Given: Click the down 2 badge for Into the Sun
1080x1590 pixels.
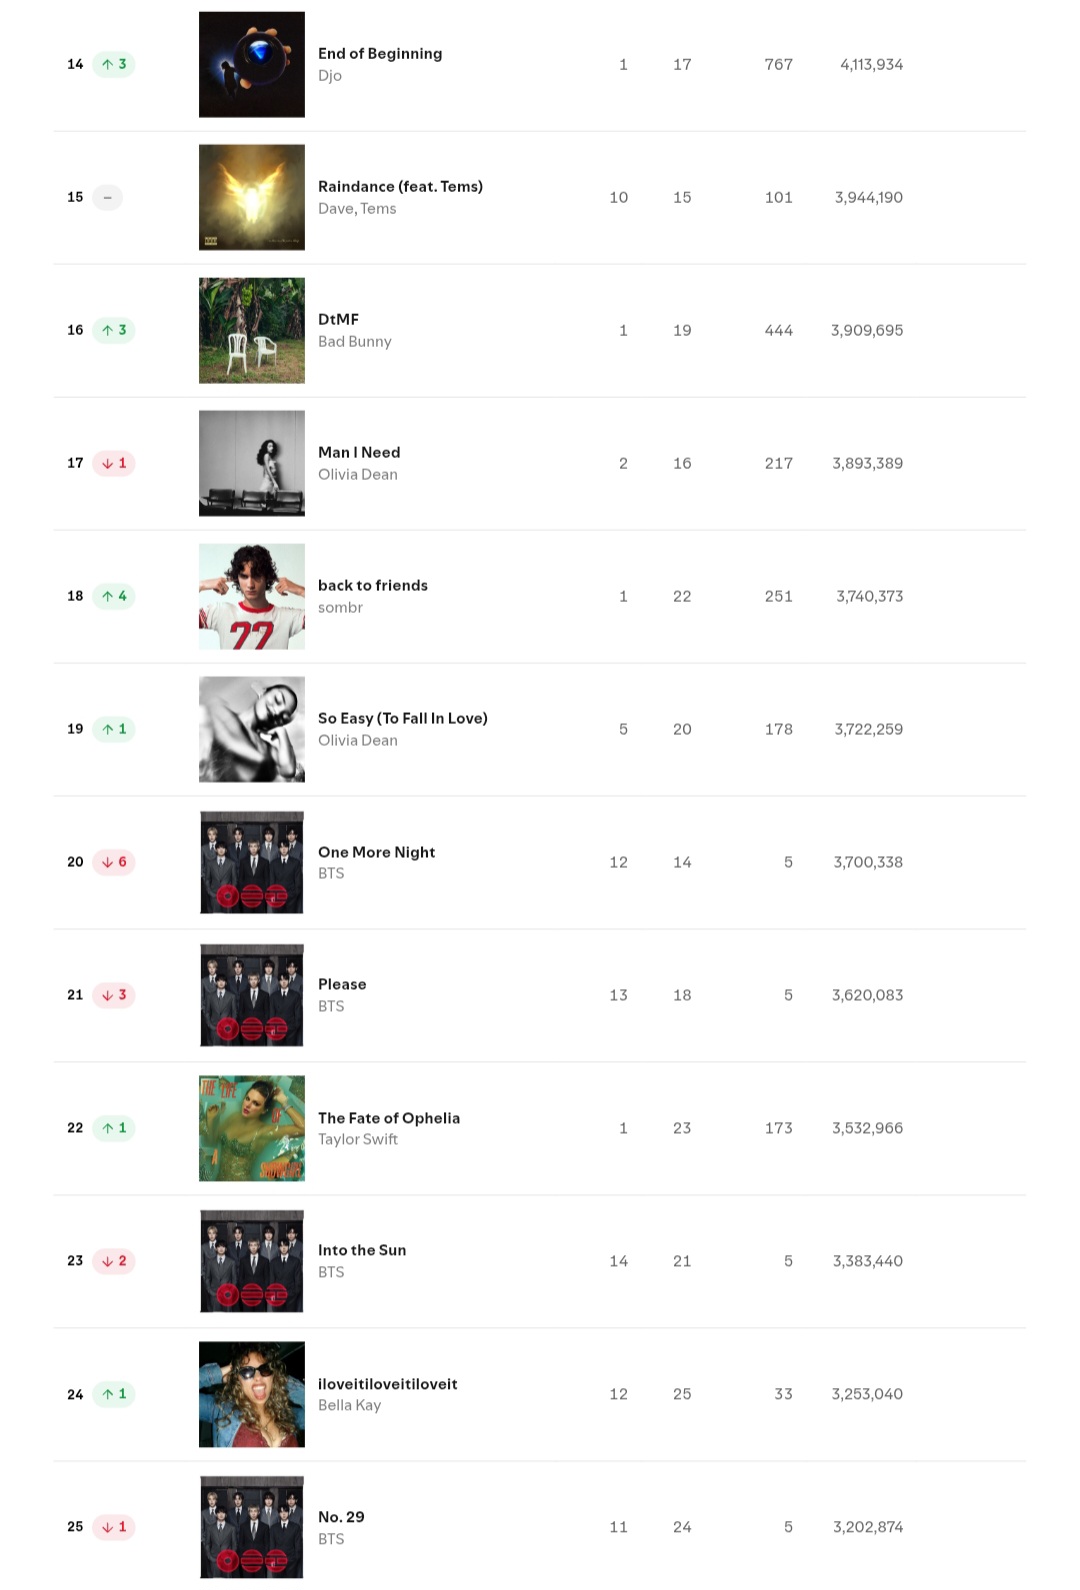Looking at the screenshot, I should click(x=114, y=1261).
